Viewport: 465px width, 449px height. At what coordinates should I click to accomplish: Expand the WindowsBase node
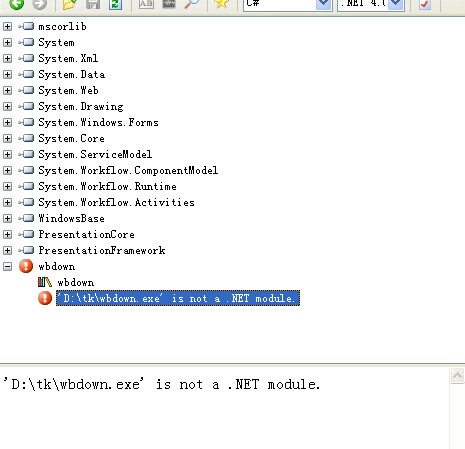click(7, 218)
